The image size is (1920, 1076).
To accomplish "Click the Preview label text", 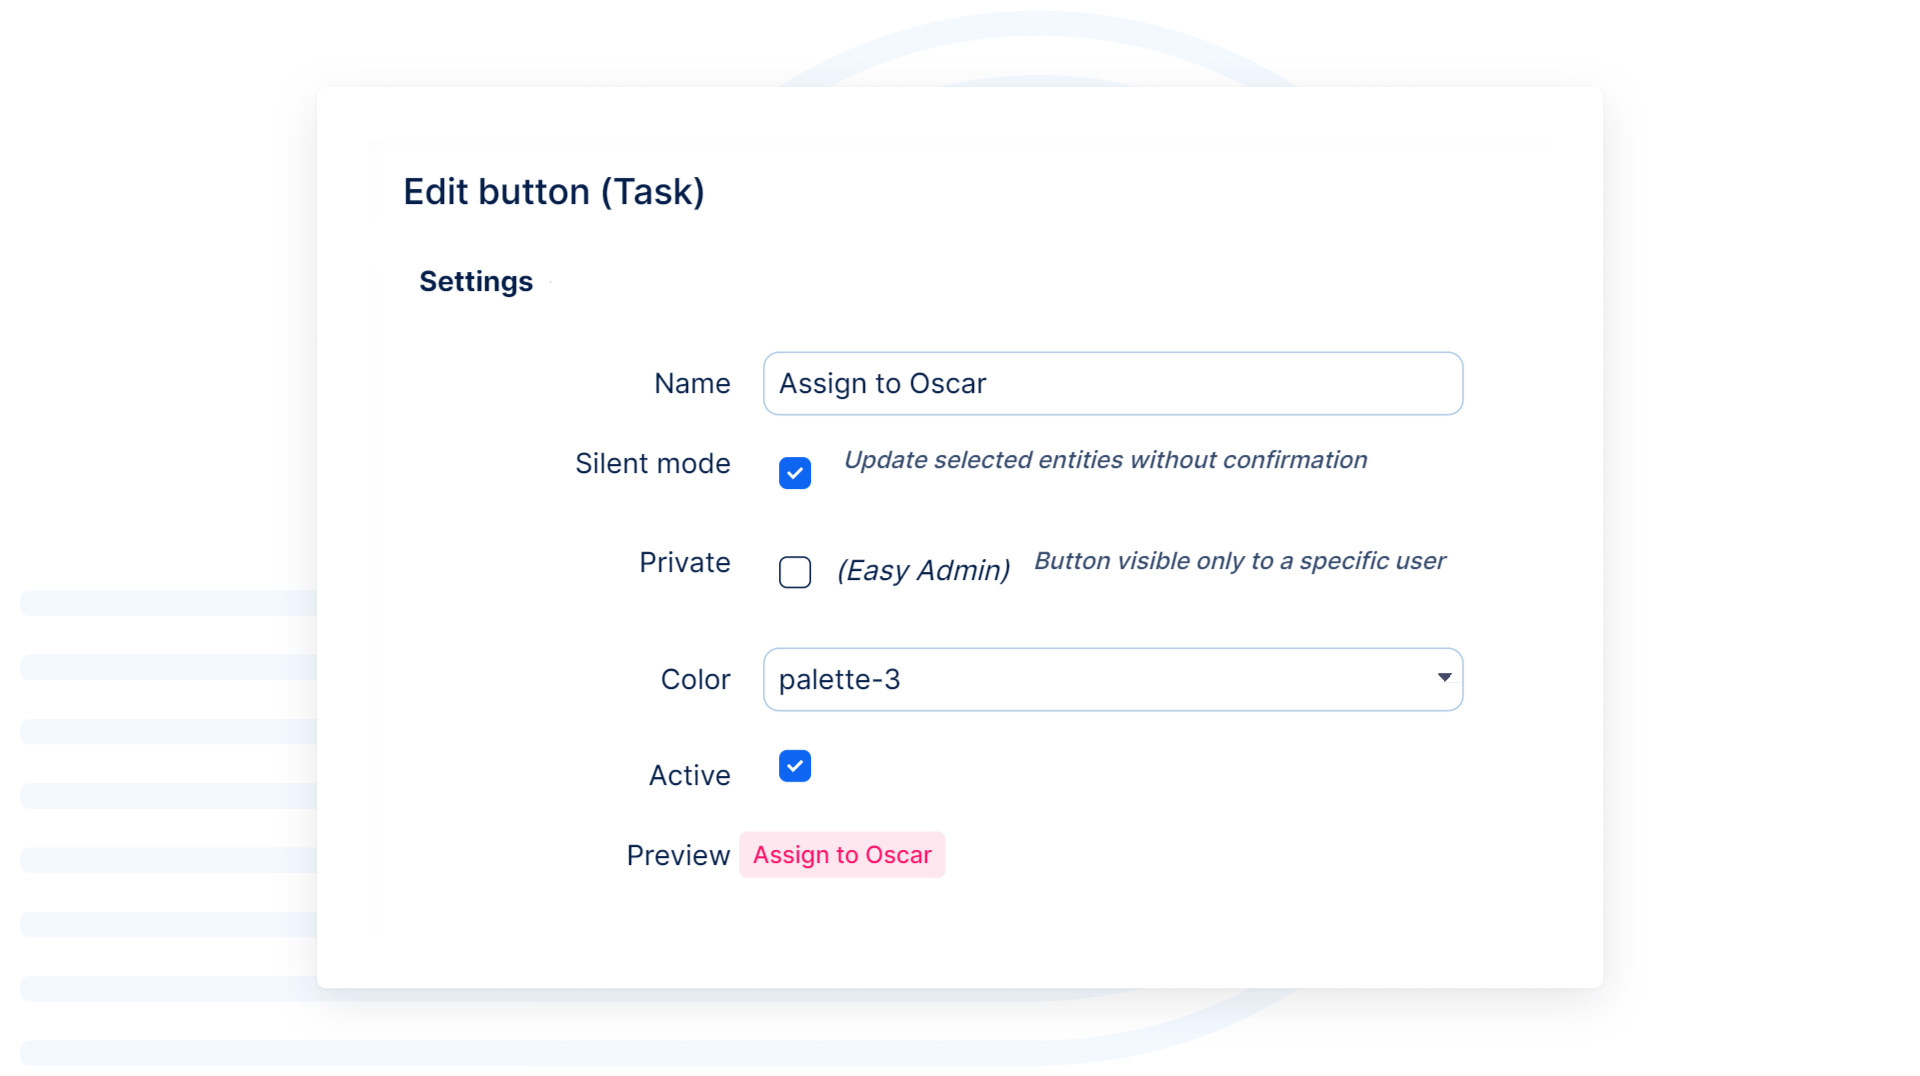I will point(678,856).
